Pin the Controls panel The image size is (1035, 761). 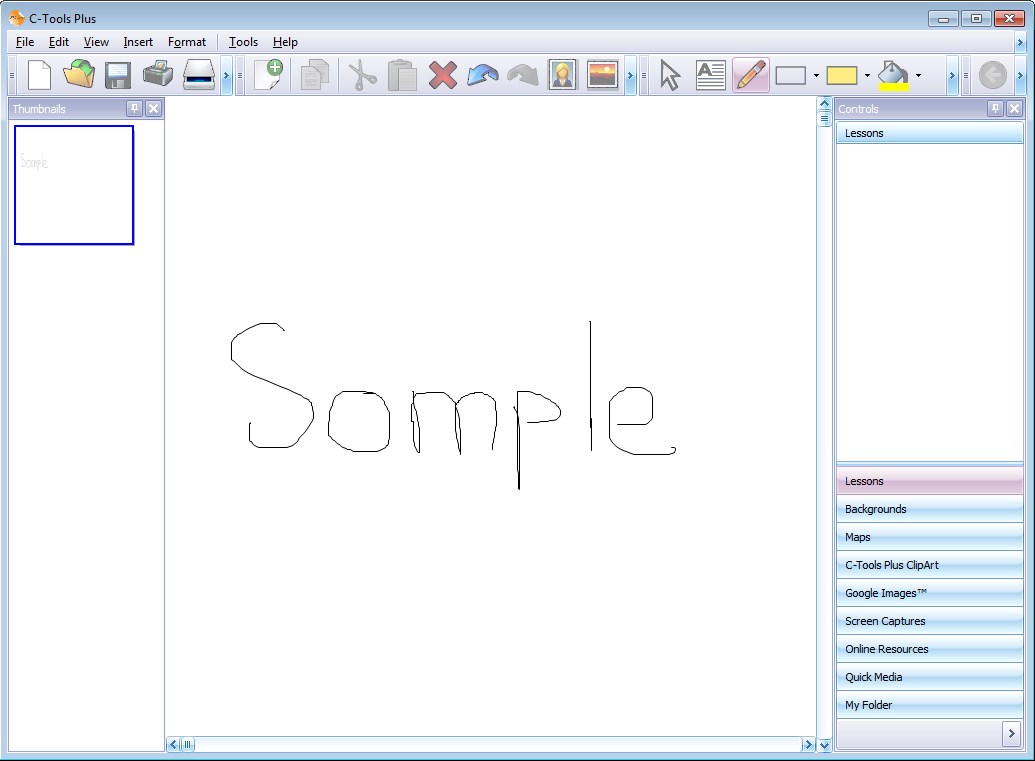(x=995, y=108)
